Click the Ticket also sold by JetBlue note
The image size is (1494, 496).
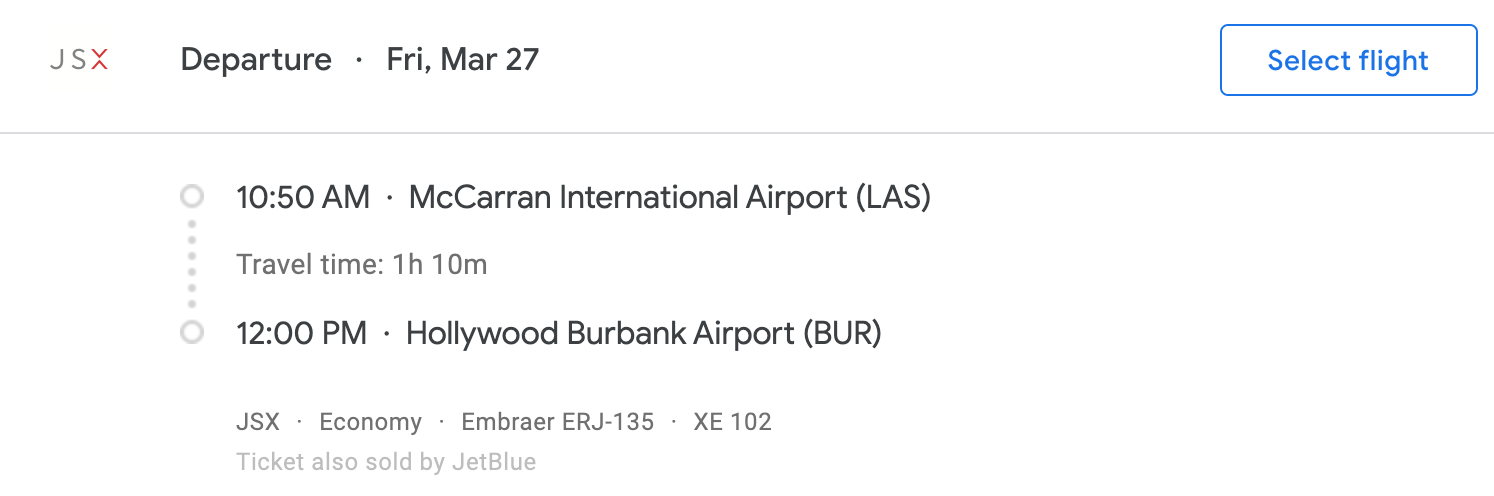pos(386,462)
